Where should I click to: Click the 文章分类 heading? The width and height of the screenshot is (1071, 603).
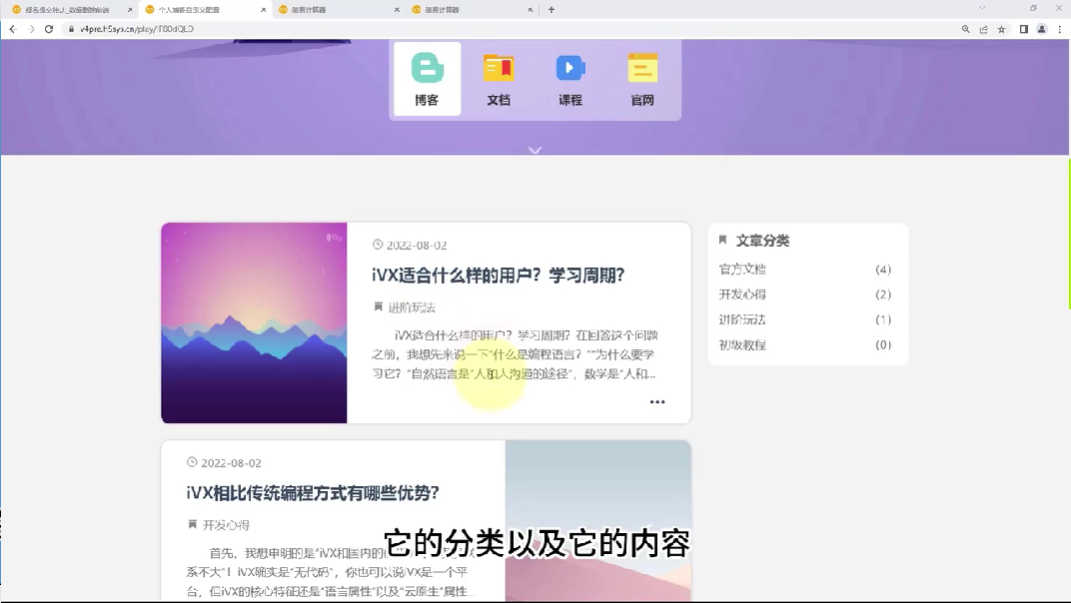[762, 240]
